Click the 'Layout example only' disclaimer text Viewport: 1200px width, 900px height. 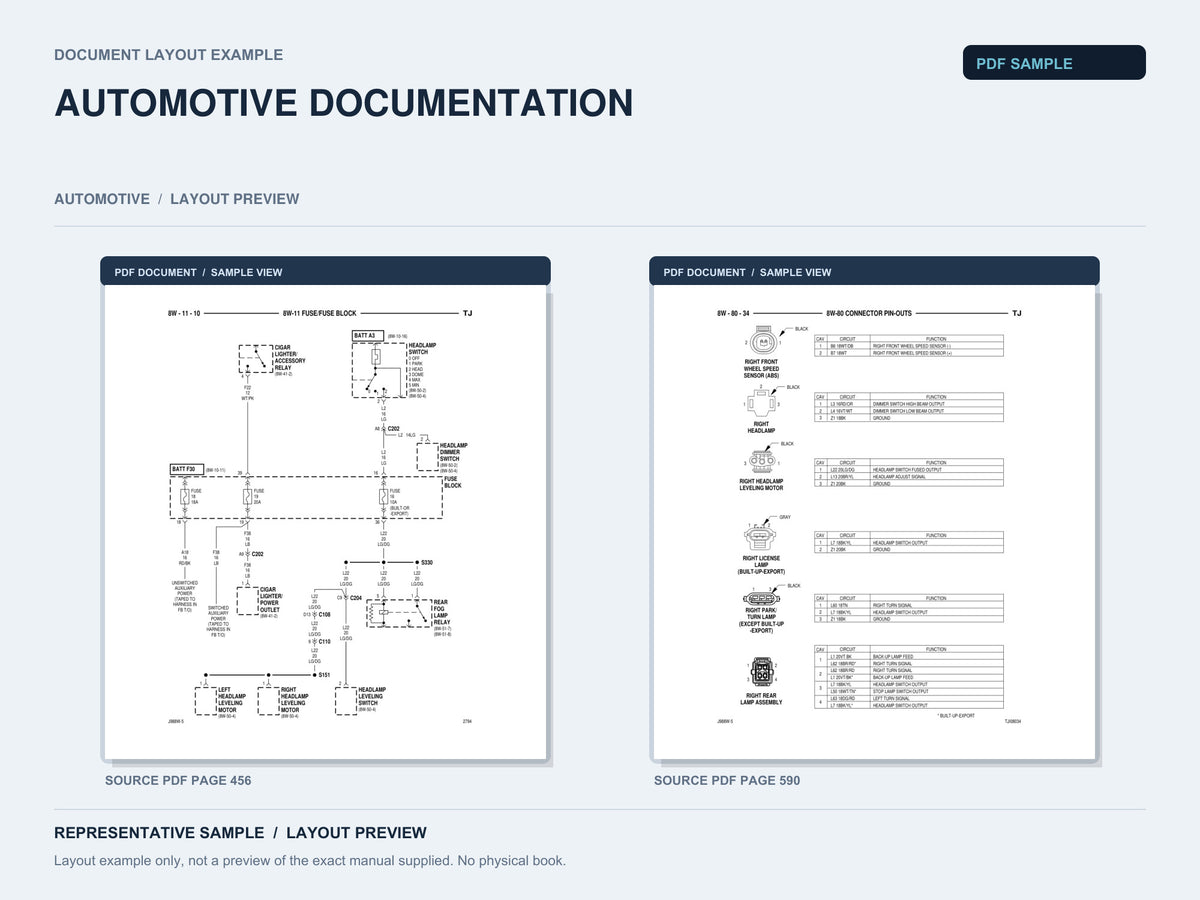pyautogui.click(x=310, y=861)
